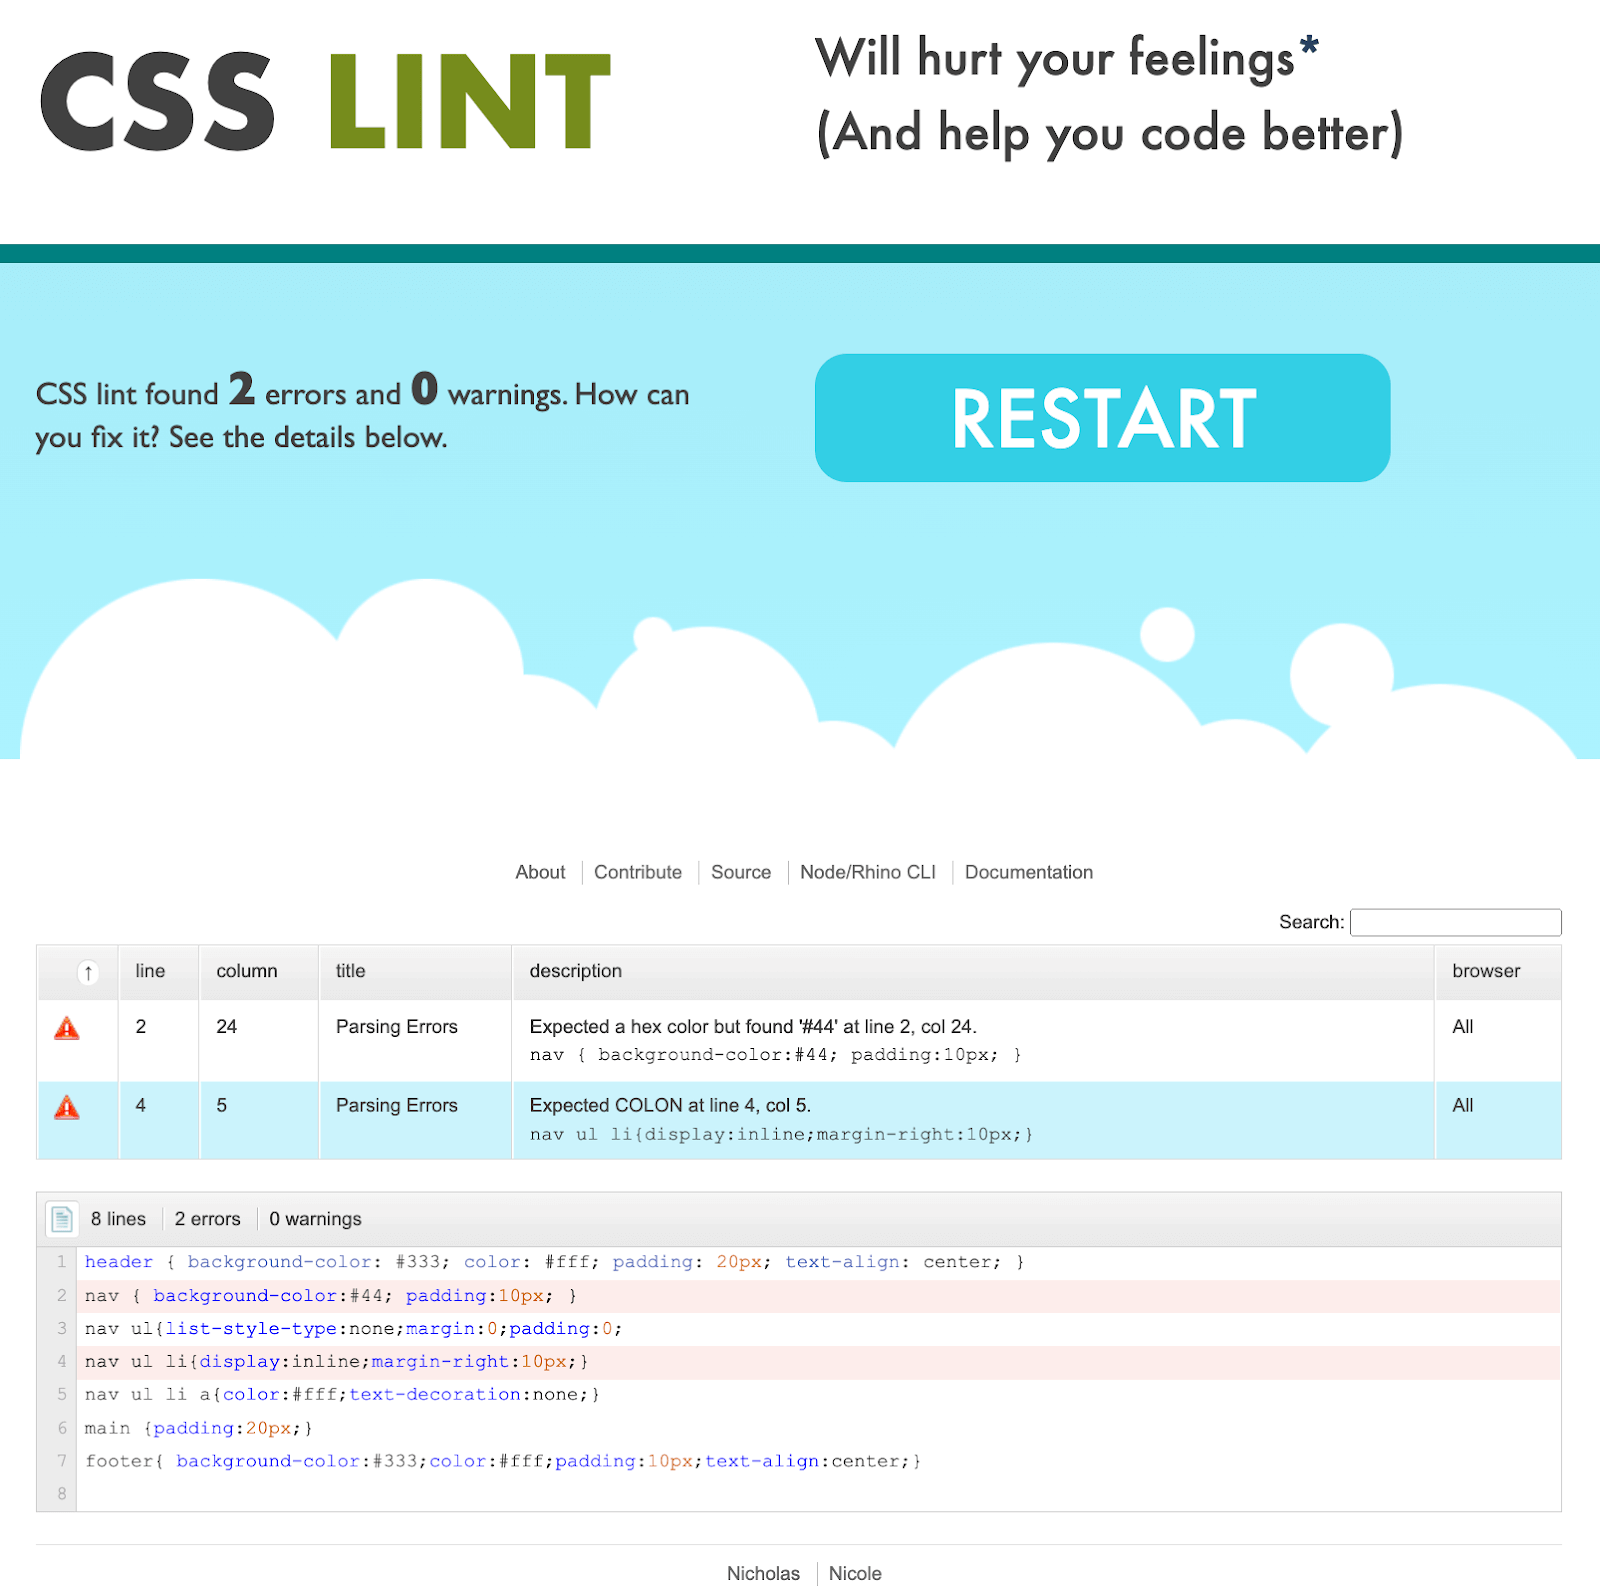Click 'Parsing Errors' title in line 4 row
This screenshot has height=1592, width=1600.
pyautogui.click(x=397, y=1106)
